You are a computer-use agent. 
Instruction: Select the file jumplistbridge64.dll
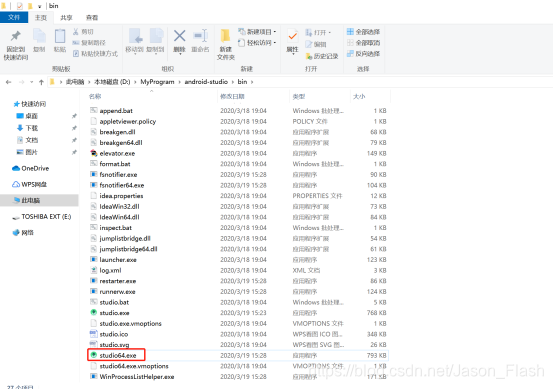click(x=128, y=249)
